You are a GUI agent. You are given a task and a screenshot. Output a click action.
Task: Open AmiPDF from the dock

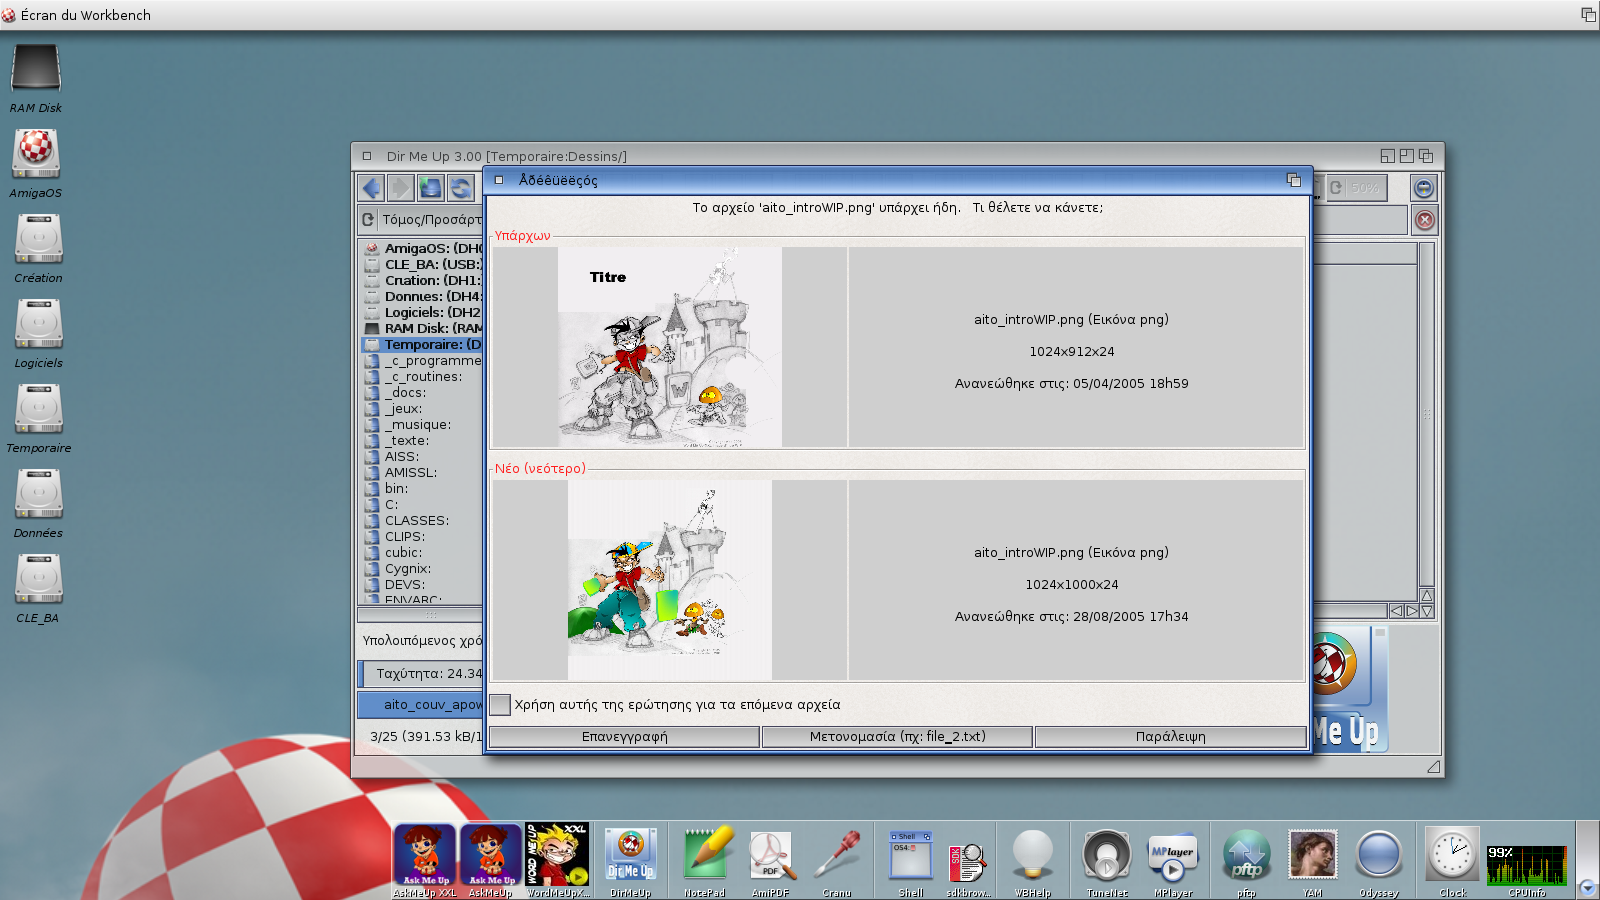770,856
